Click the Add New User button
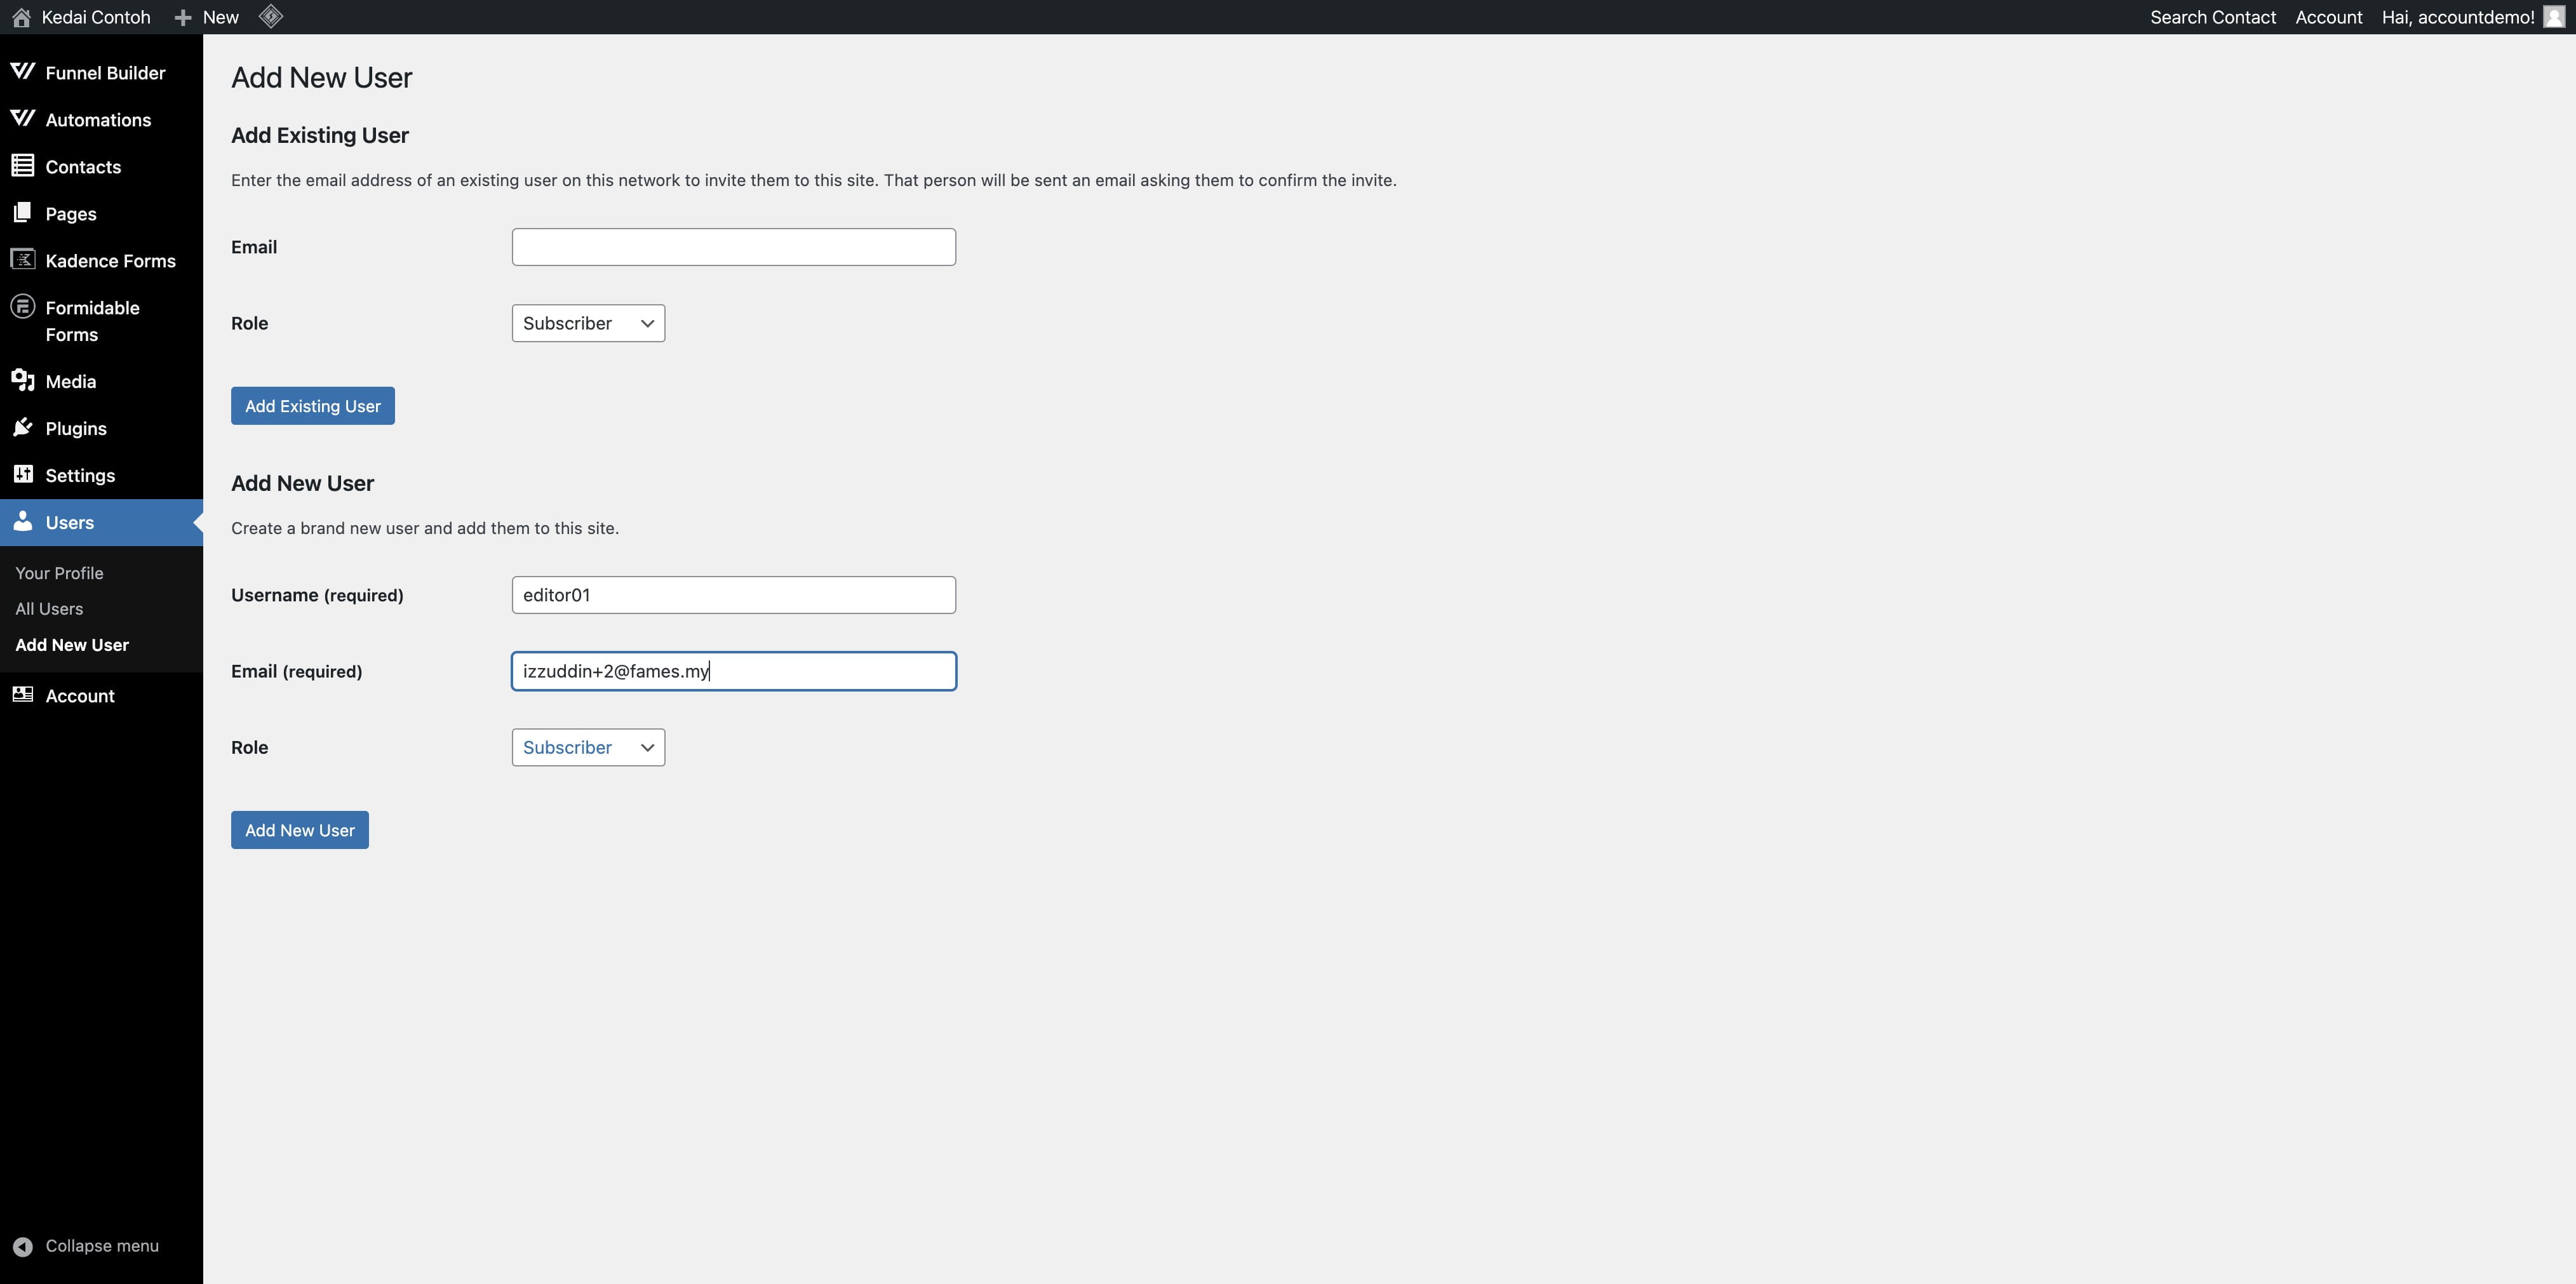2576x1284 pixels. click(299, 831)
